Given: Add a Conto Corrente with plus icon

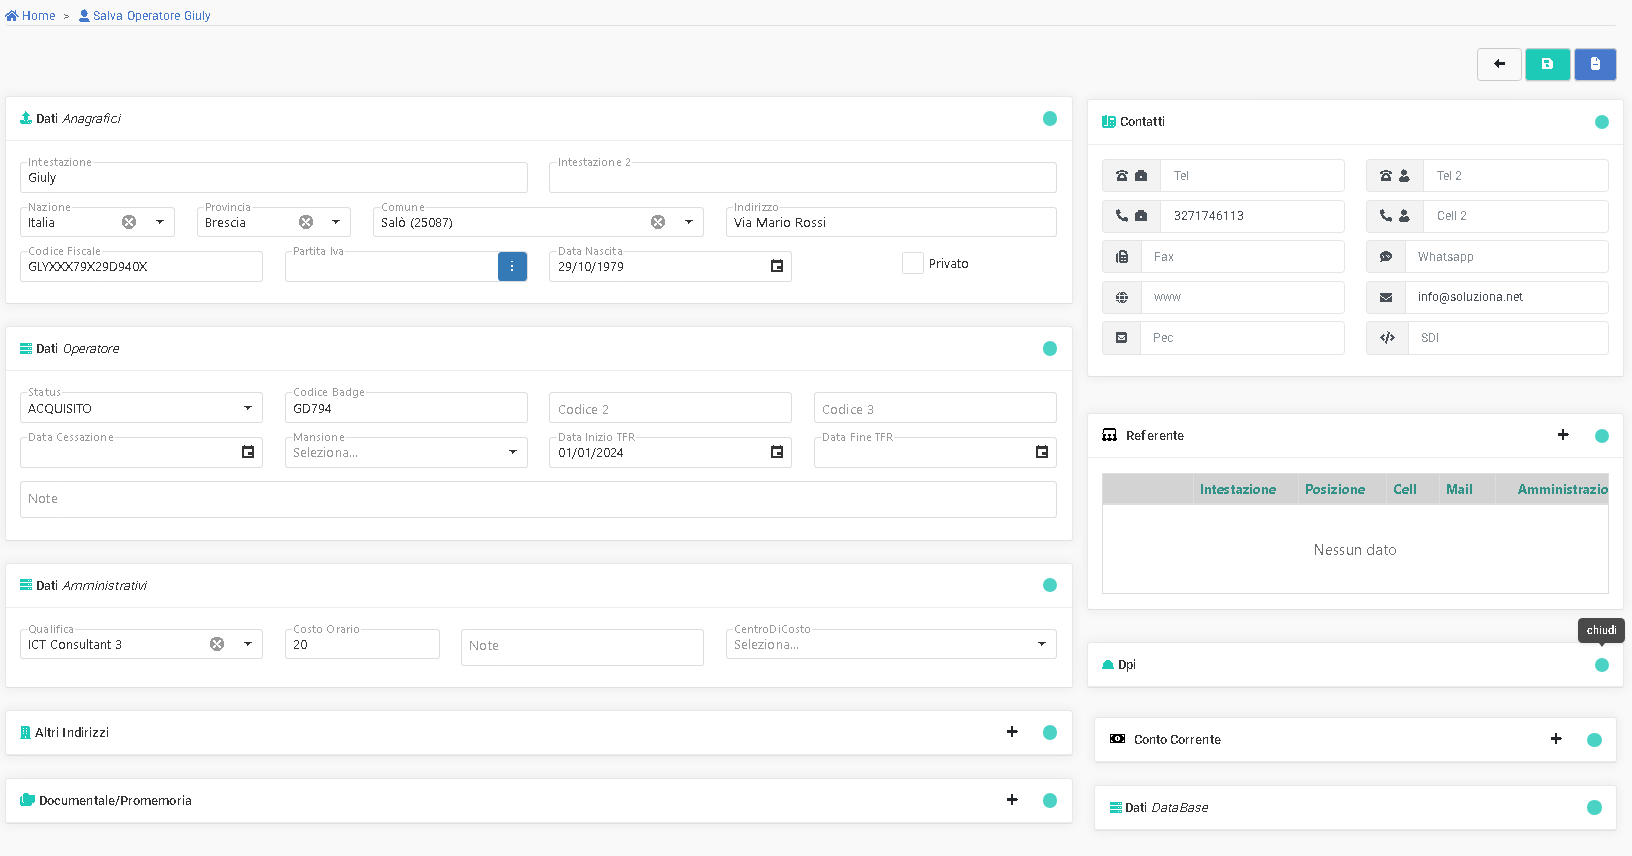Looking at the screenshot, I should click(1556, 739).
